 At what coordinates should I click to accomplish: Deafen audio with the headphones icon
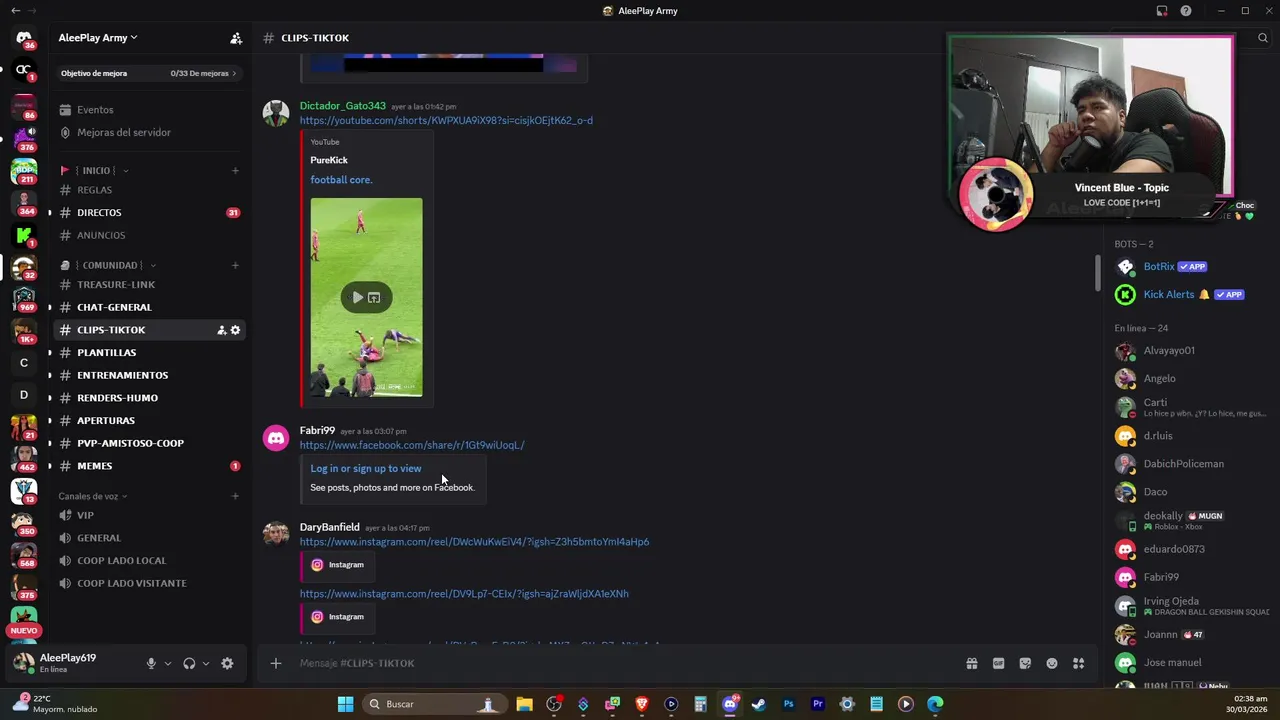coord(189,663)
